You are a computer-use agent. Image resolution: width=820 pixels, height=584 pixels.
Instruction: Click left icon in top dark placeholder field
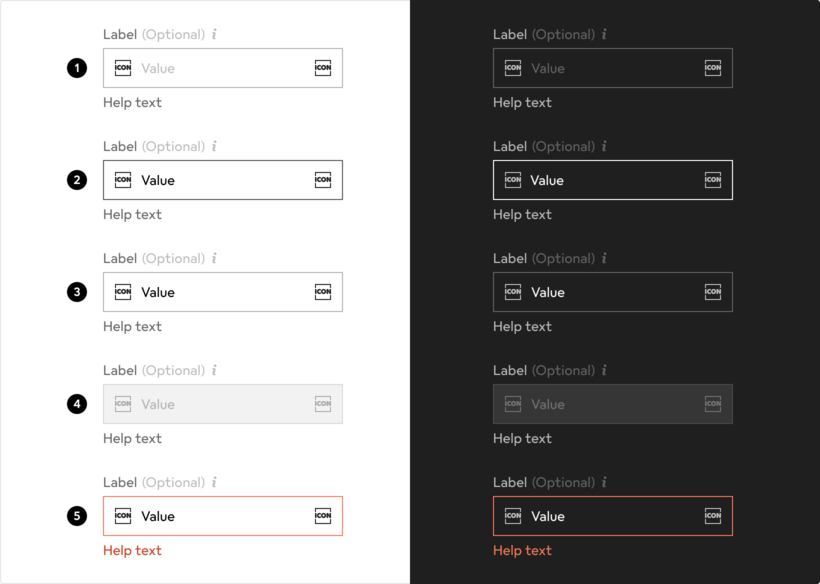pyautogui.click(x=513, y=68)
